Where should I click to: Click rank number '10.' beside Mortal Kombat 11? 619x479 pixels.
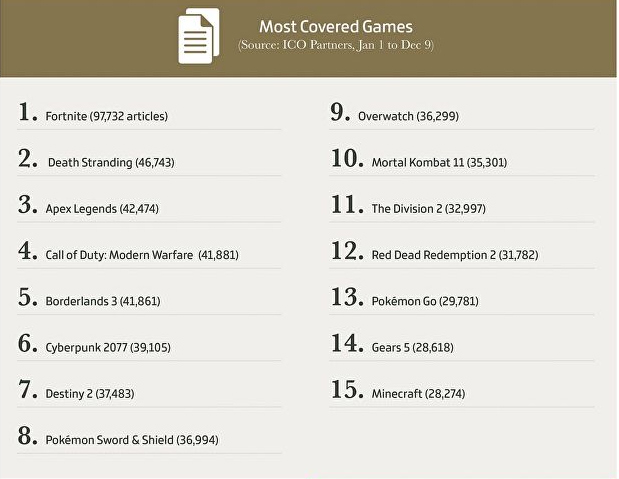coord(347,158)
